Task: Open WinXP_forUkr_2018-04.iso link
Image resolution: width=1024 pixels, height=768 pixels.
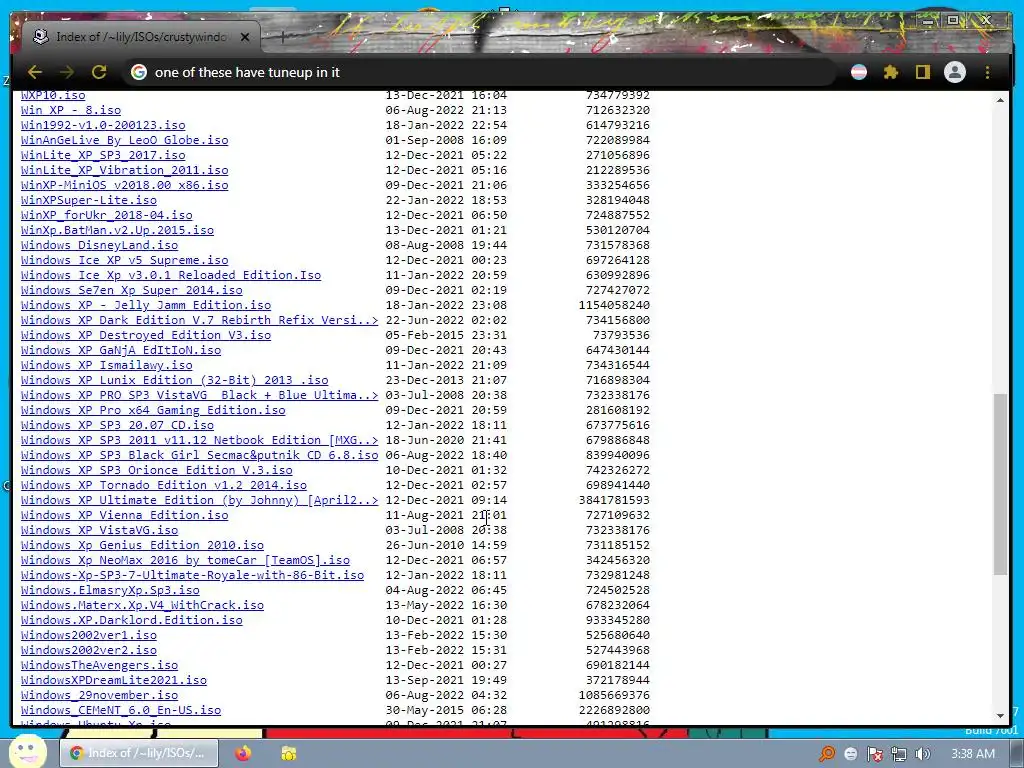Action: [106, 216]
